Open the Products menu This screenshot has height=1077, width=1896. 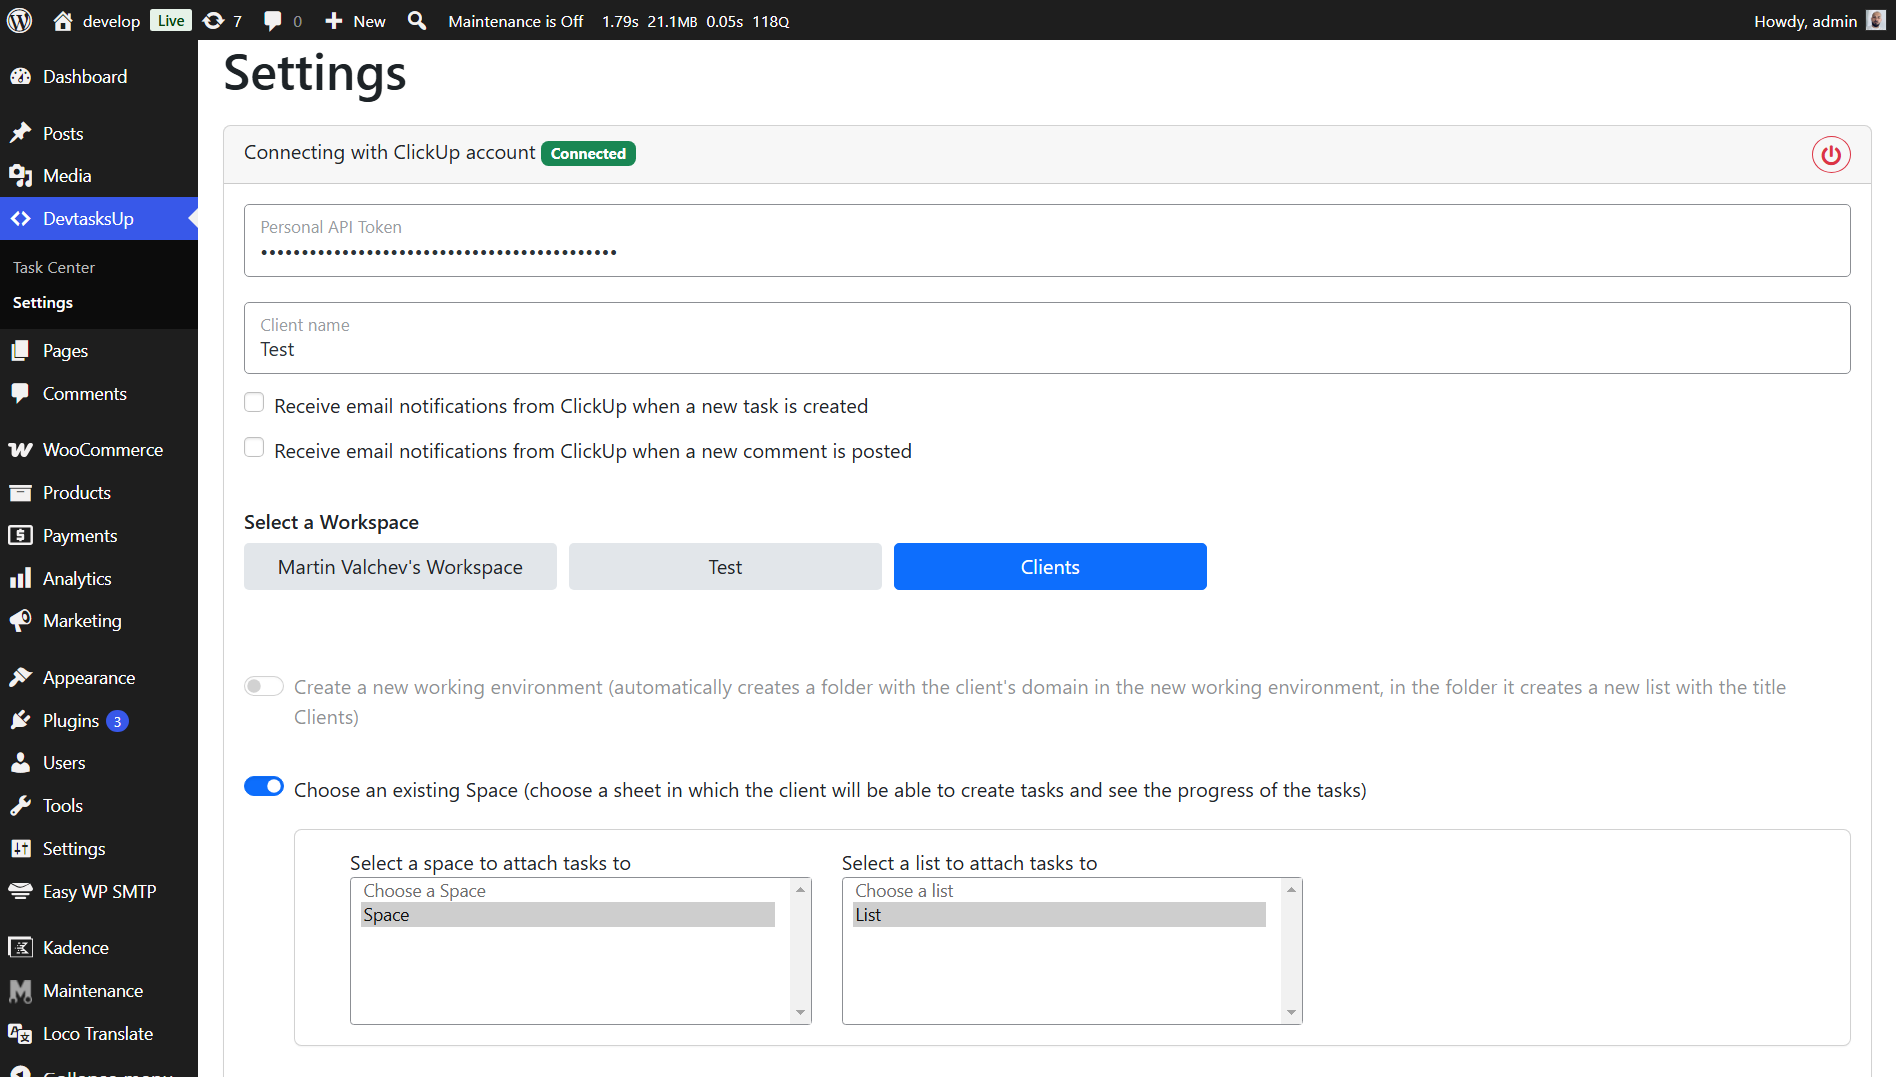click(x=99, y=492)
